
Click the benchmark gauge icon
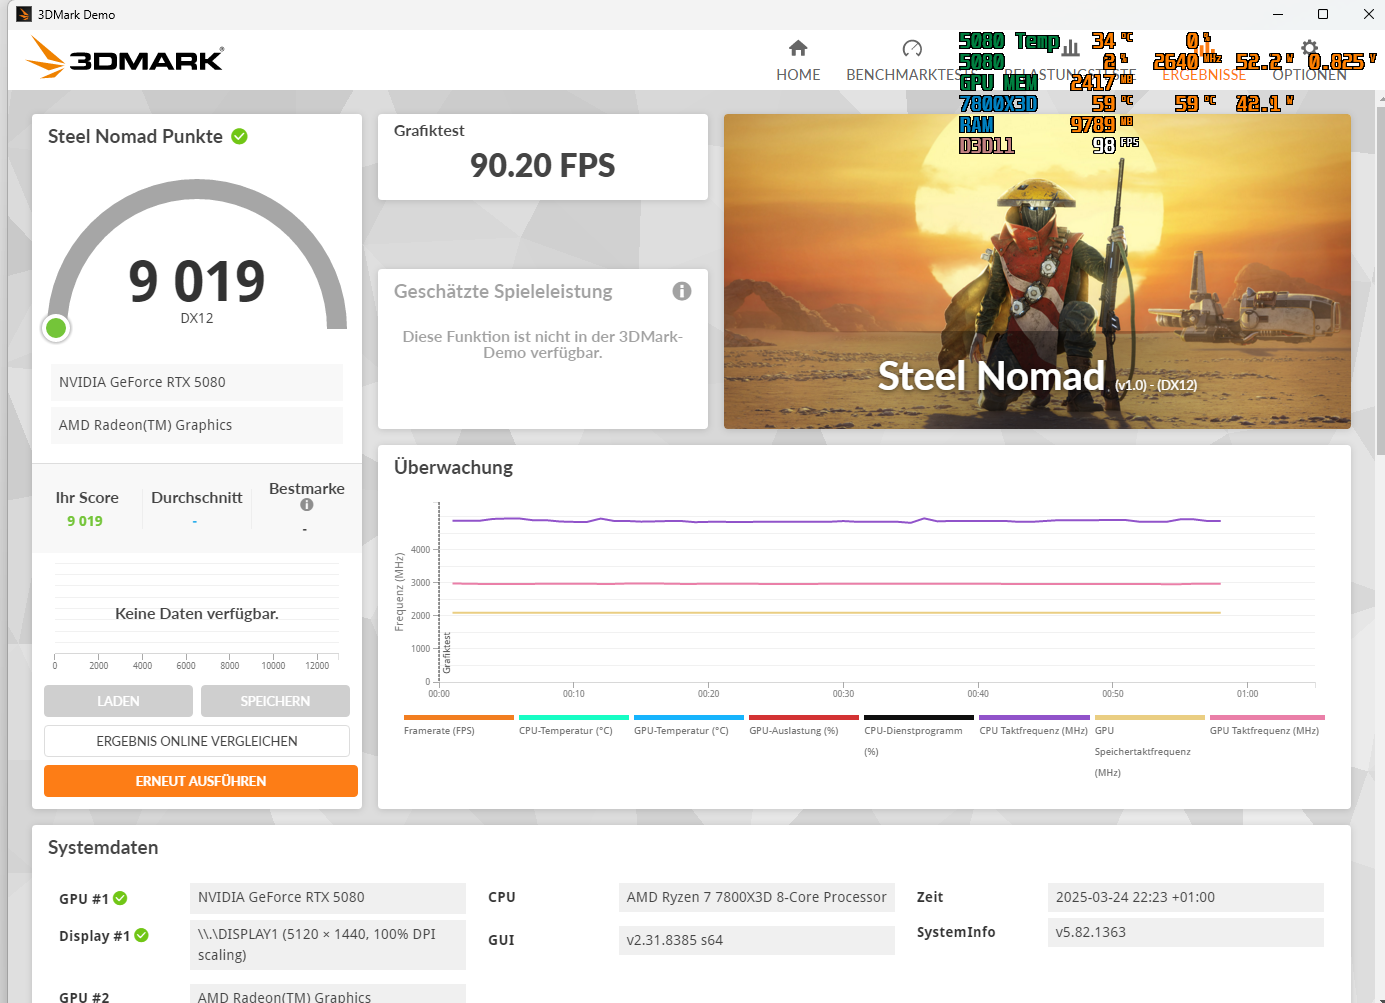coord(912,48)
